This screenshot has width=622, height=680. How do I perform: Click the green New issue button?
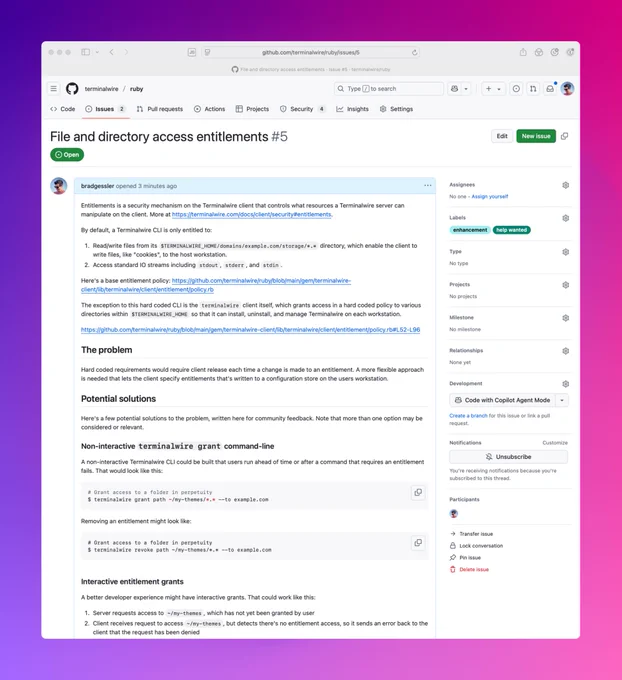(536, 136)
